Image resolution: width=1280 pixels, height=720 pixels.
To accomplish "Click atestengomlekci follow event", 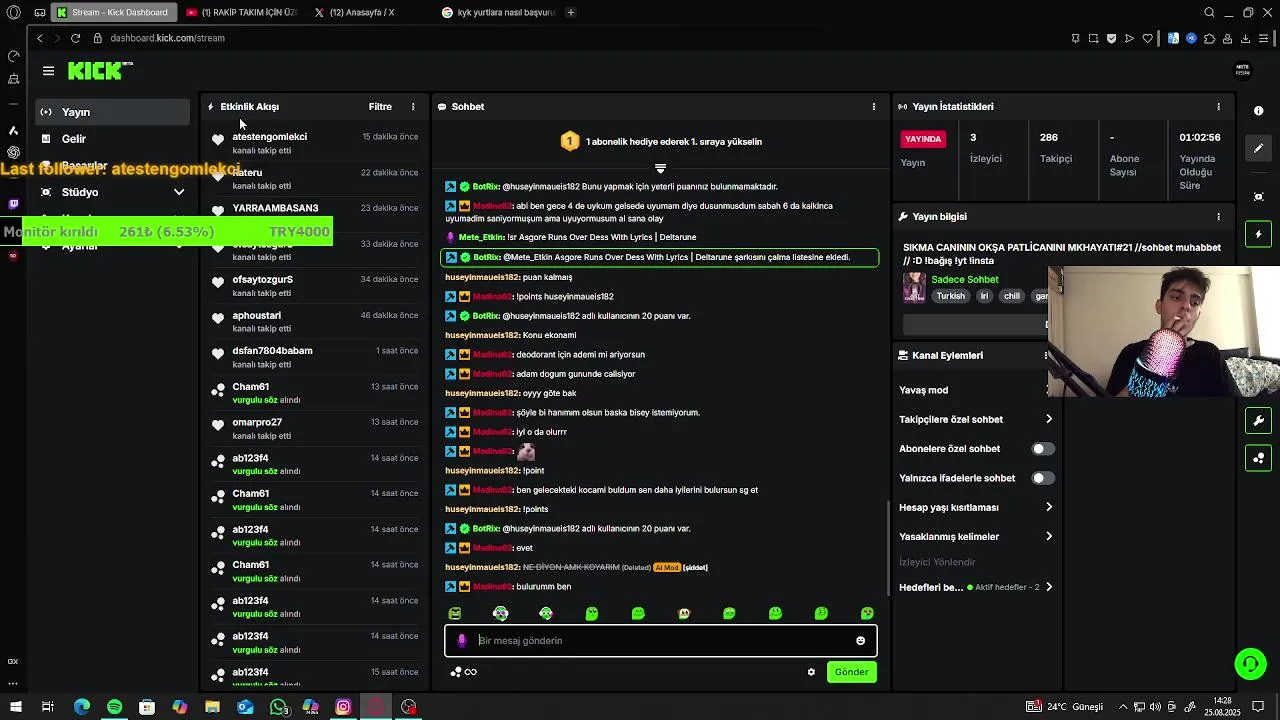I will (314, 143).
